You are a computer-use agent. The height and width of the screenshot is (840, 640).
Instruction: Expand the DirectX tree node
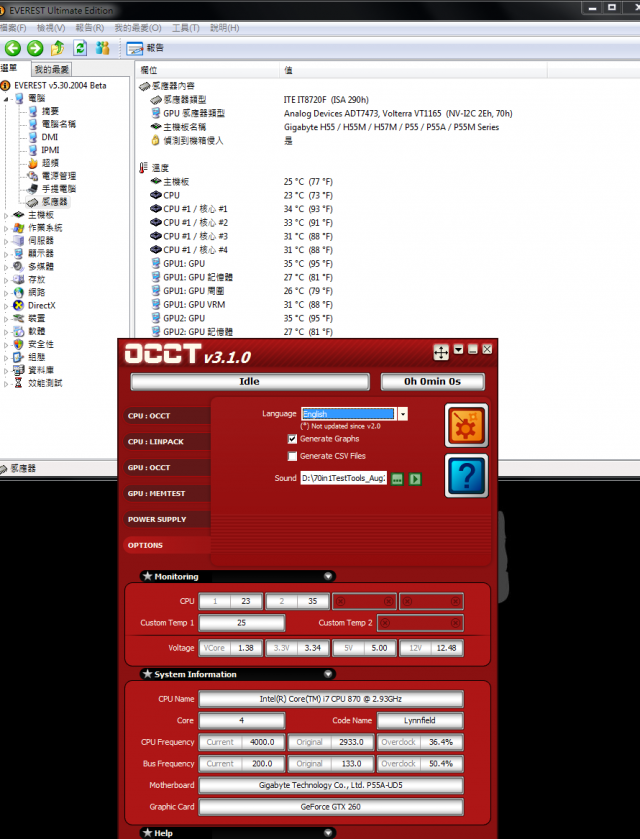6,306
